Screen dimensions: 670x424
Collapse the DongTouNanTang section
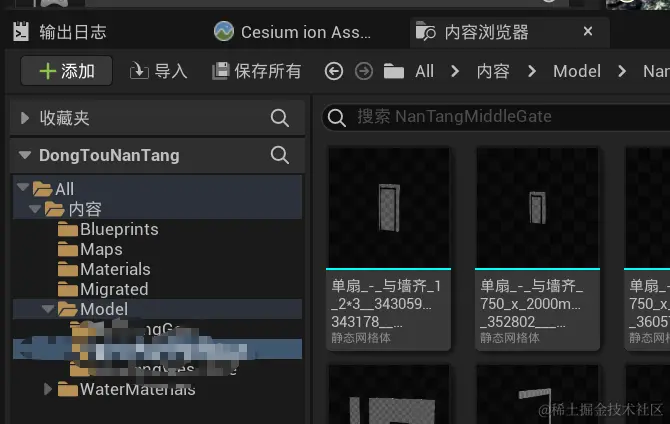click(x=25, y=155)
